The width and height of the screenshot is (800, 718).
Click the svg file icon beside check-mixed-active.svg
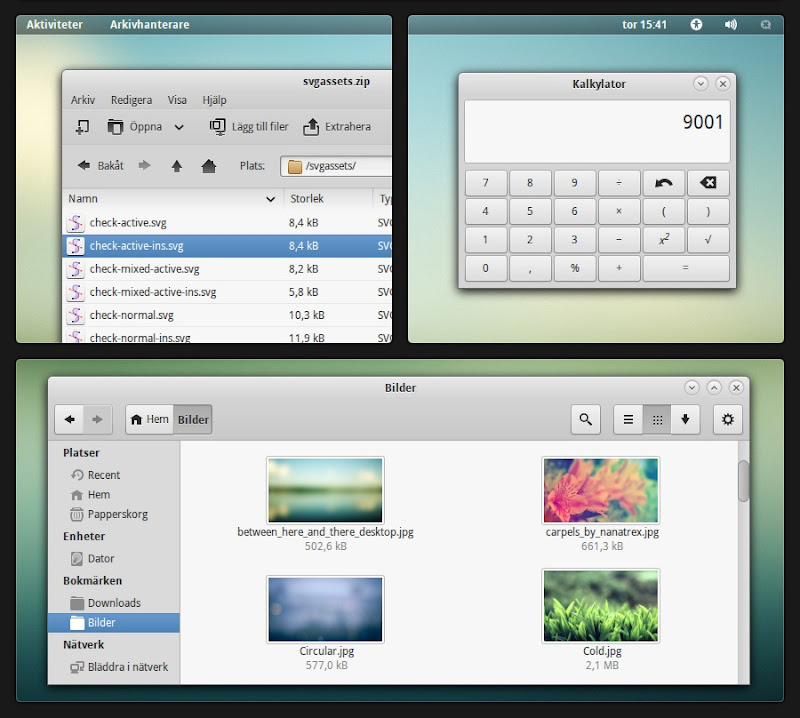(76, 269)
